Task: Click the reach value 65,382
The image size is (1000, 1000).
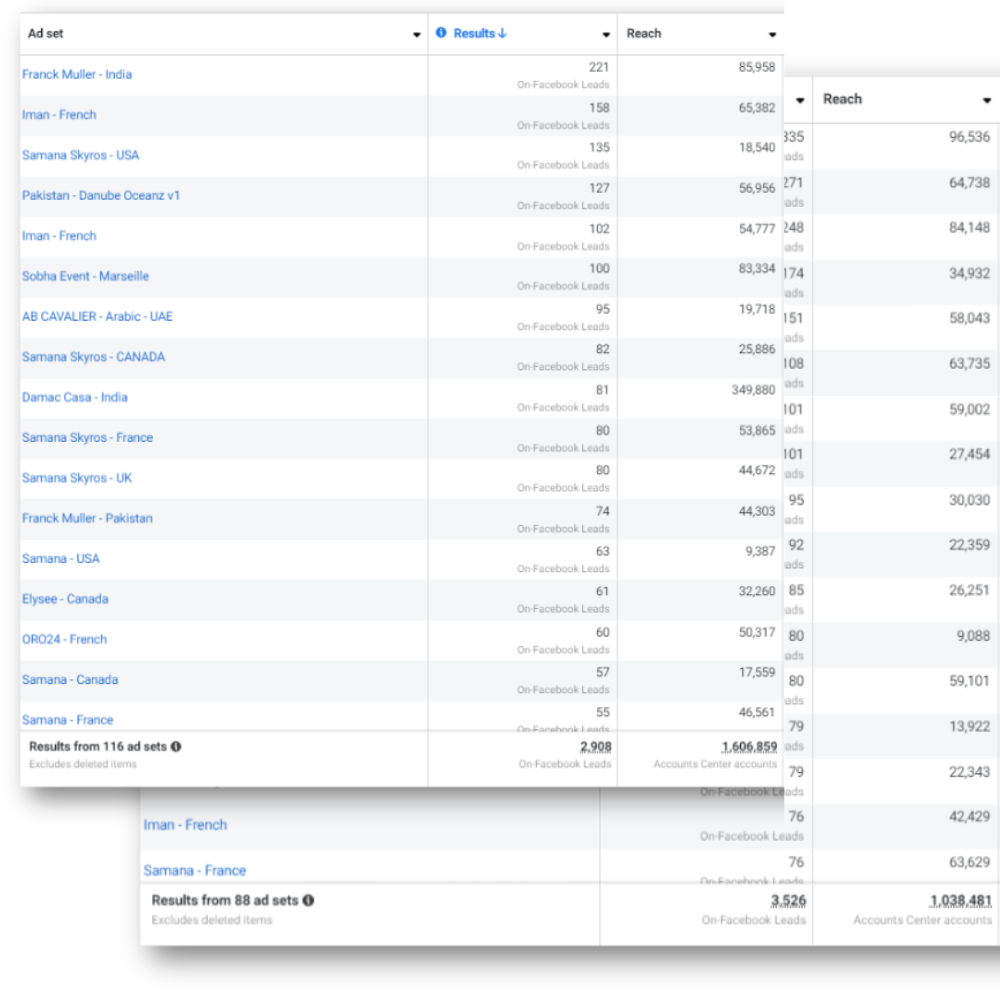Action: 757,108
